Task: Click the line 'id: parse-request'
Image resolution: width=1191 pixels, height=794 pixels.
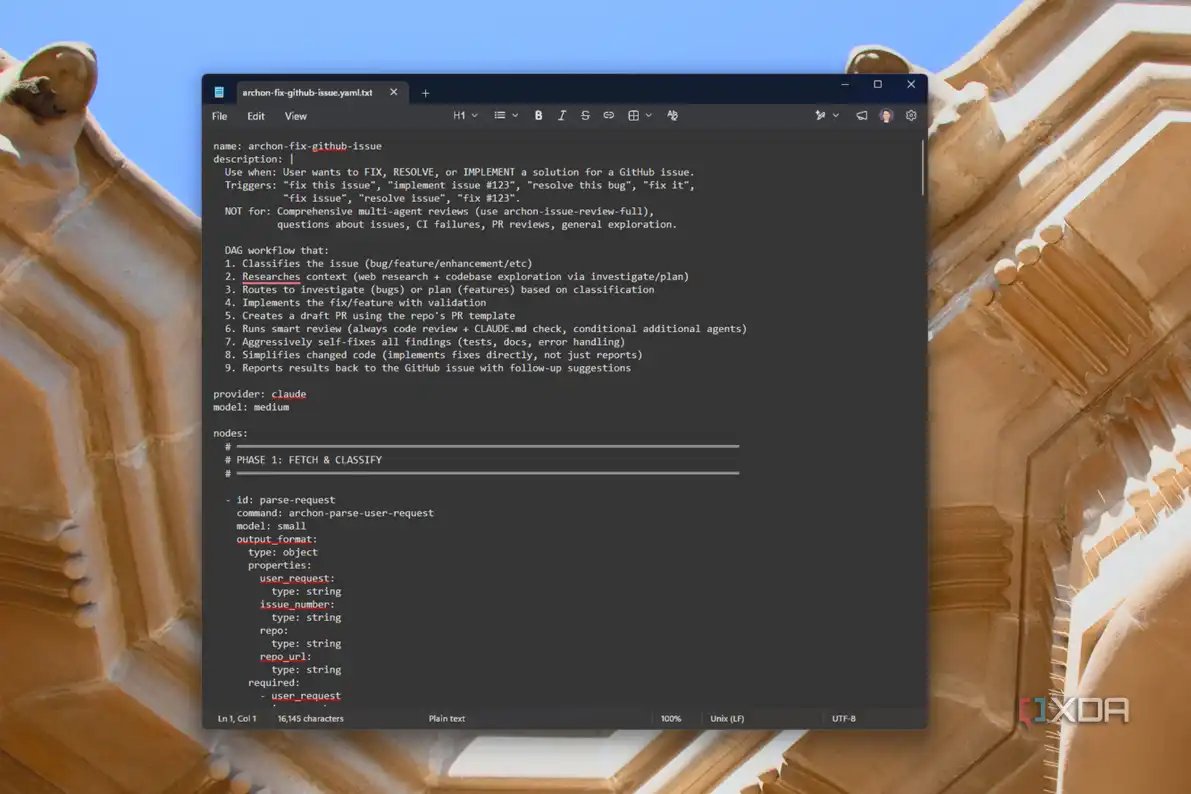Action: click(286, 500)
